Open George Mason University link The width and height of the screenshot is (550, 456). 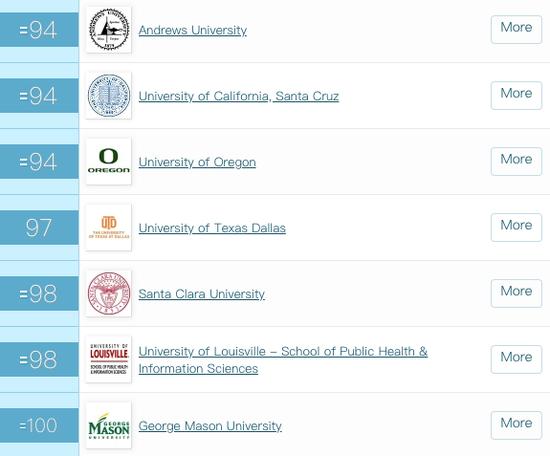210,426
